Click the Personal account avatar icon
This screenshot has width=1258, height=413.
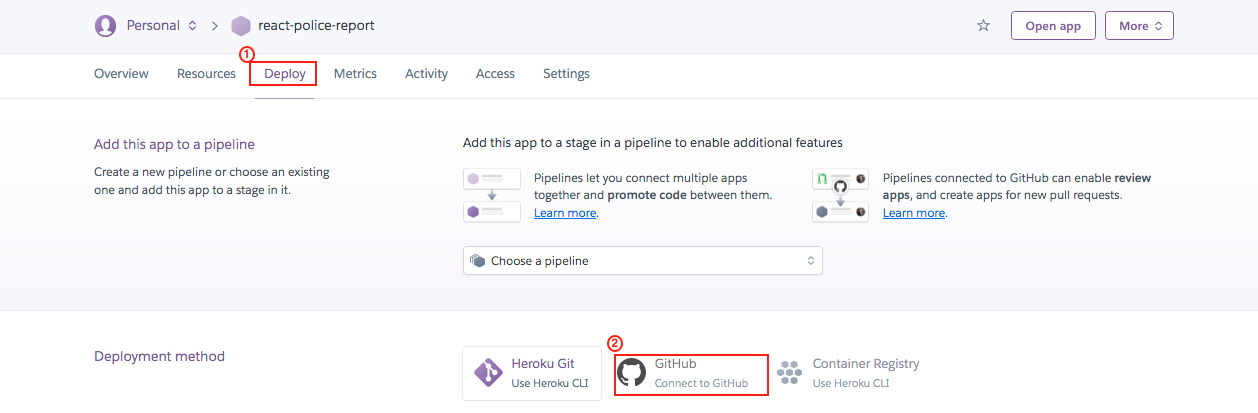pyautogui.click(x=105, y=26)
